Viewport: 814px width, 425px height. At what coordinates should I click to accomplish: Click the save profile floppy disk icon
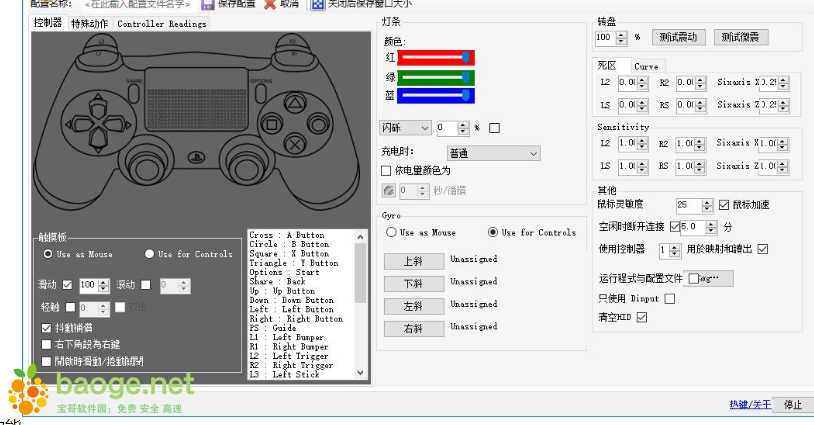pos(208,4)
